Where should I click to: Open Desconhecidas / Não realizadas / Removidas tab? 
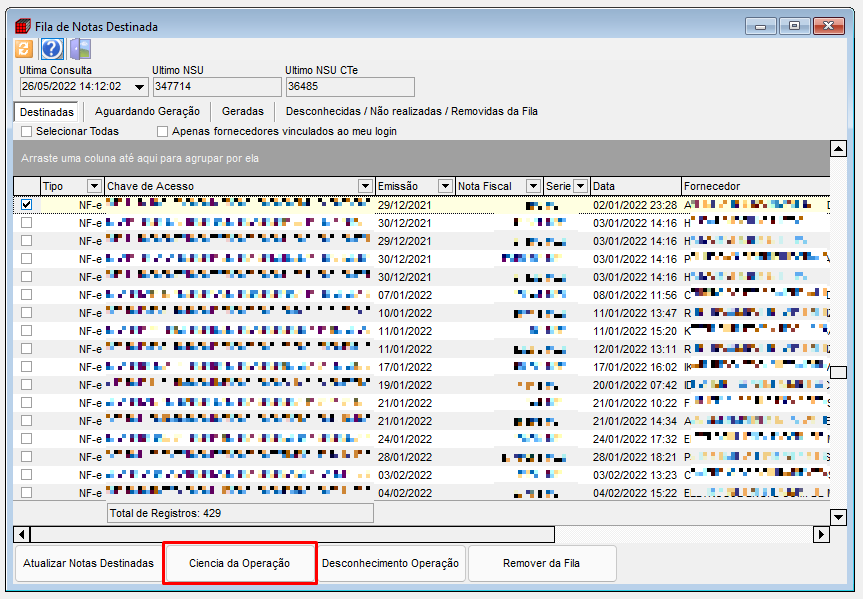tap(411, 111)
